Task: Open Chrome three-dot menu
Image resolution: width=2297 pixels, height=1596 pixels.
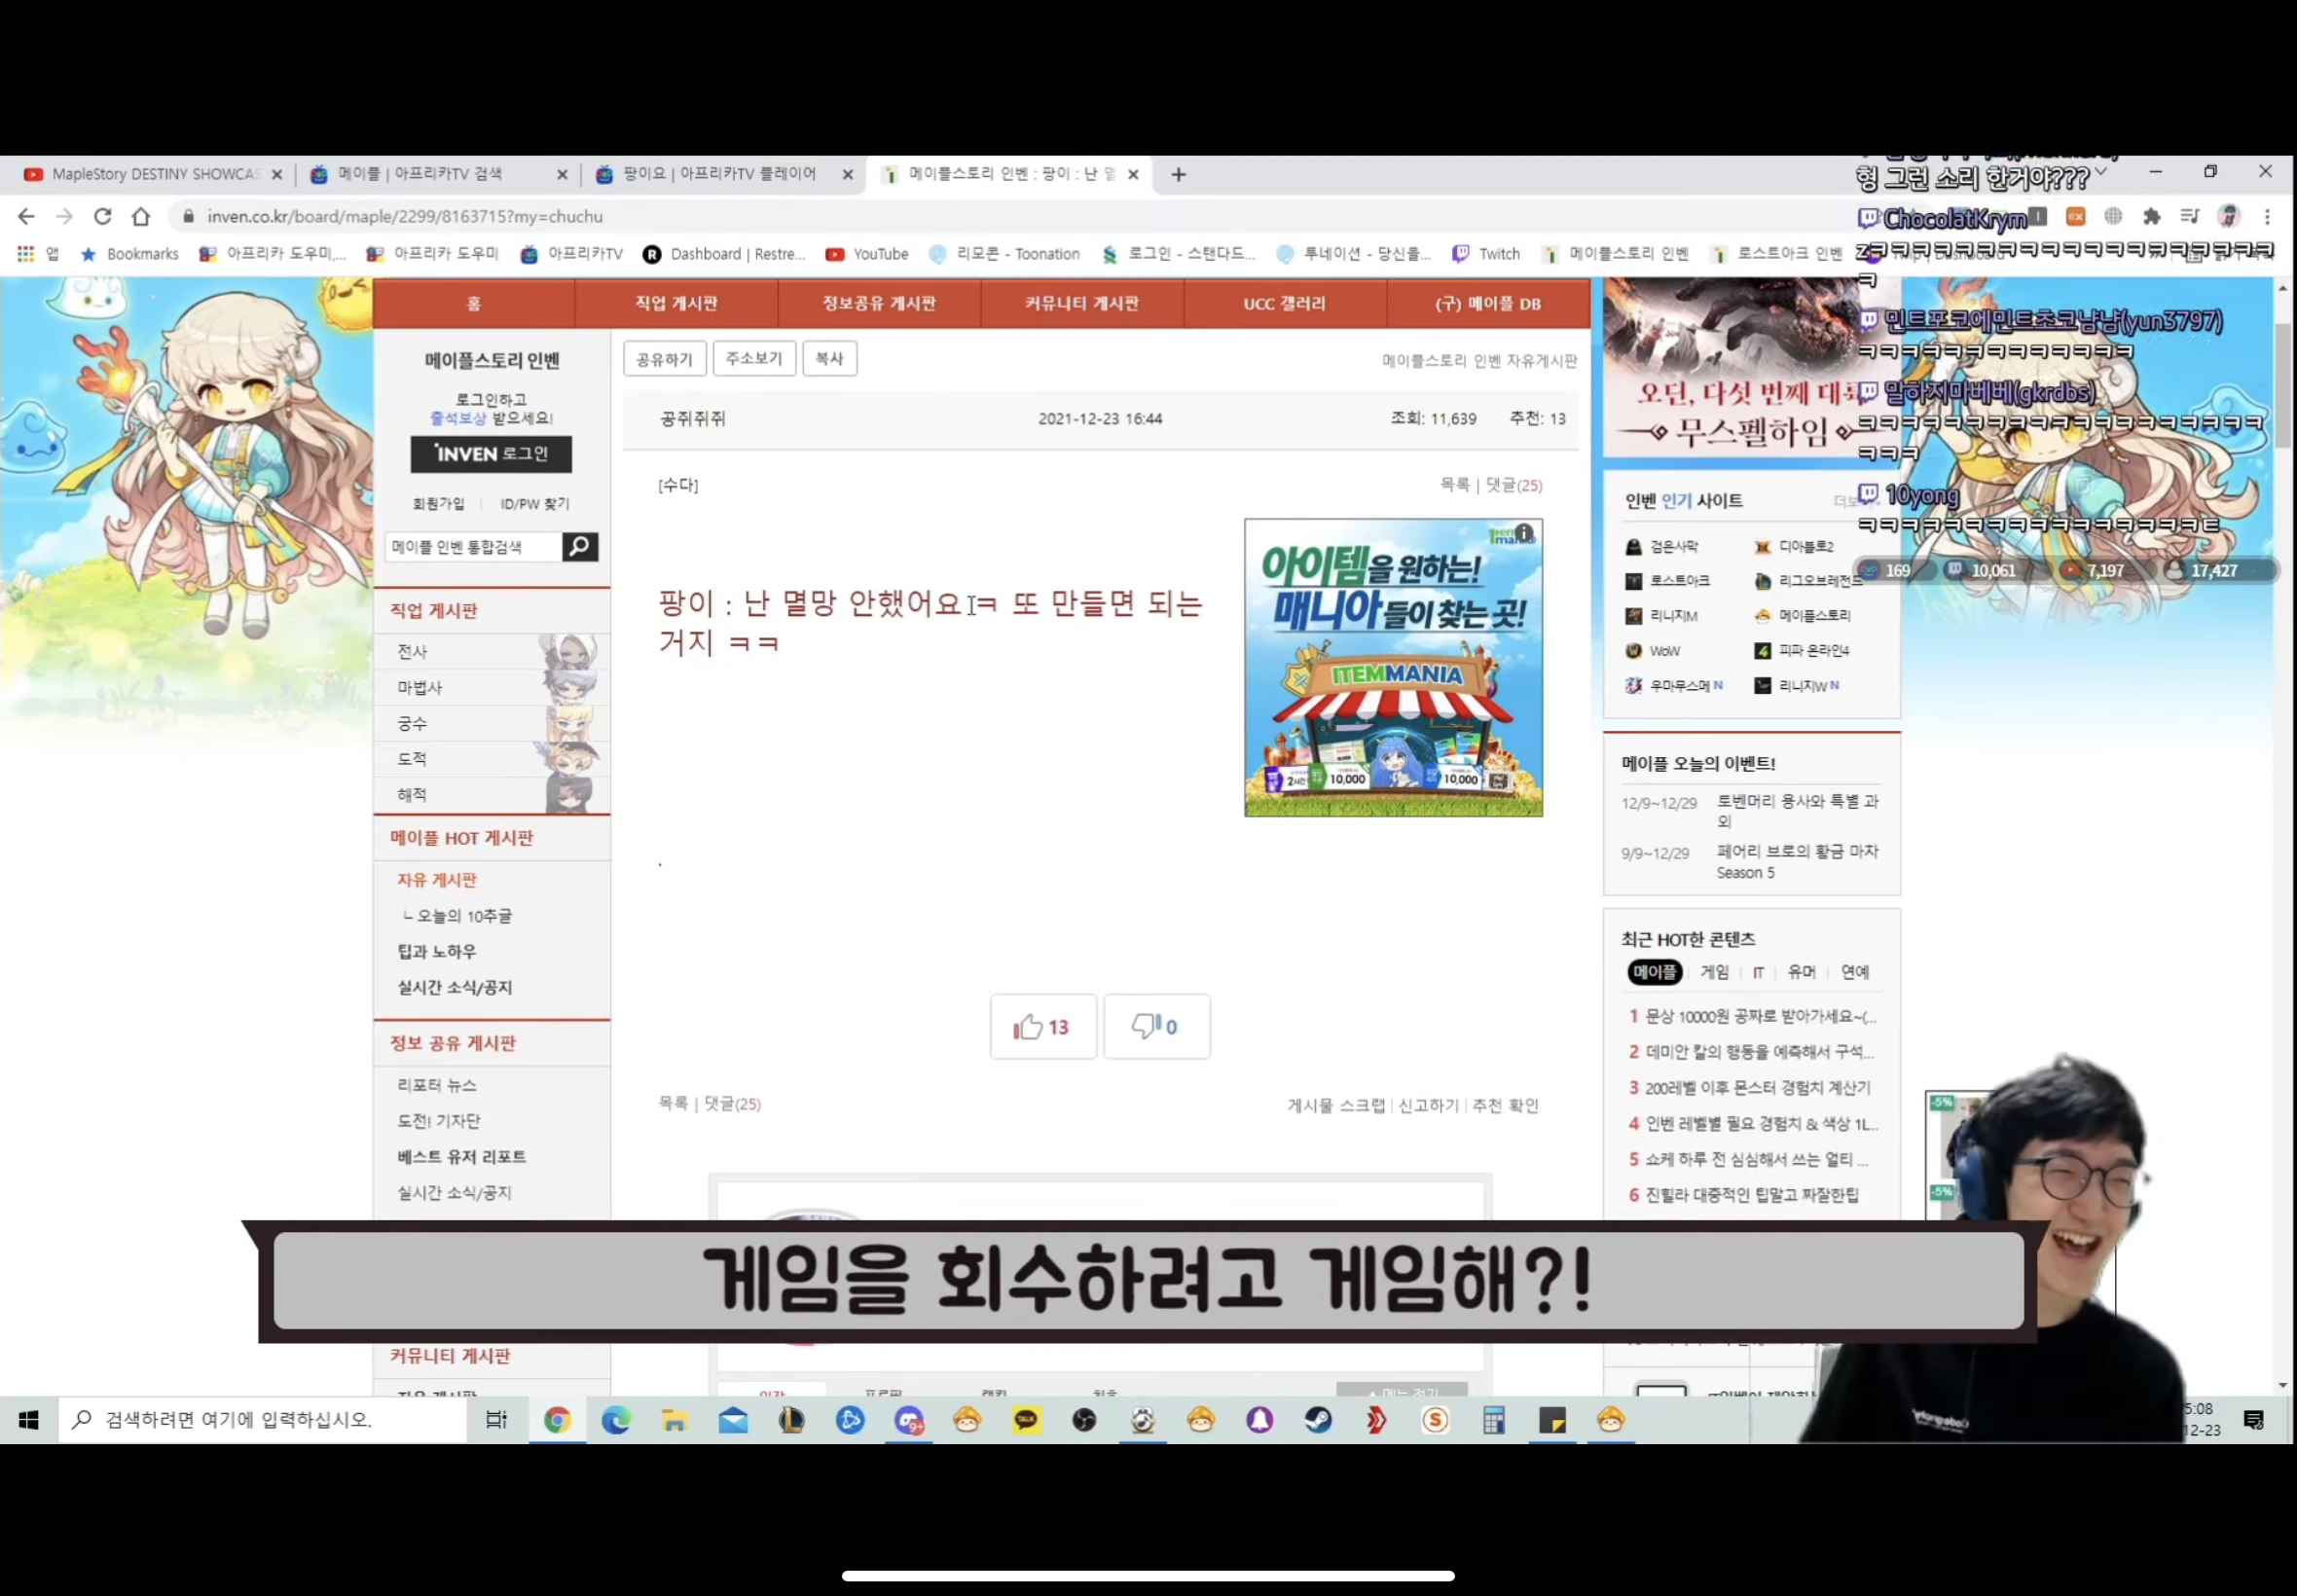Action: click(x=2267, y=216)
